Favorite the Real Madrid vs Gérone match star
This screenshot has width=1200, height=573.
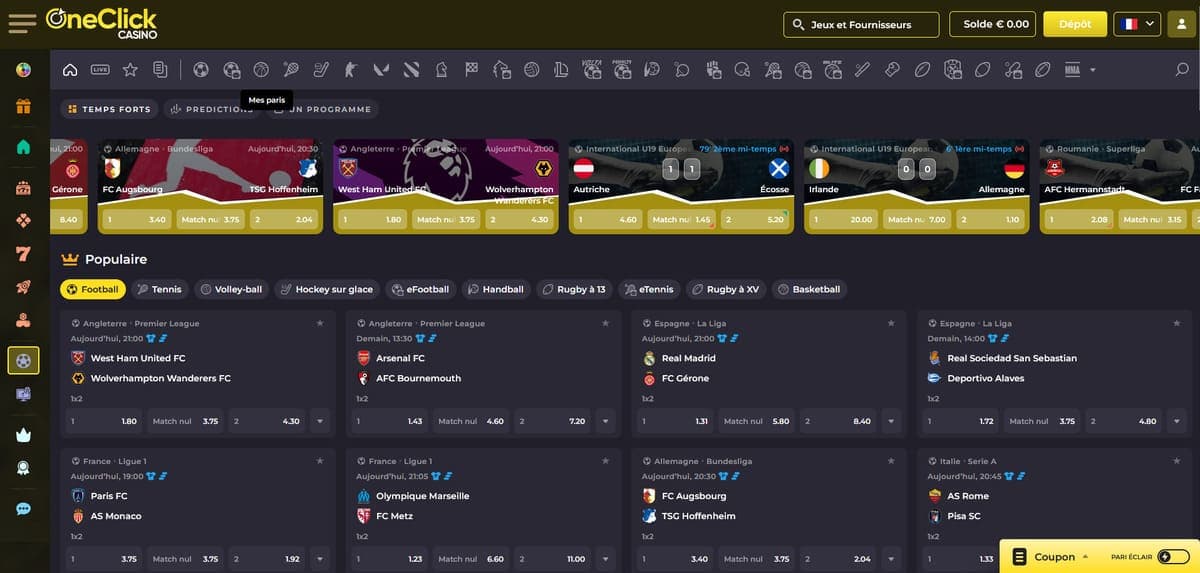point(891,323)
